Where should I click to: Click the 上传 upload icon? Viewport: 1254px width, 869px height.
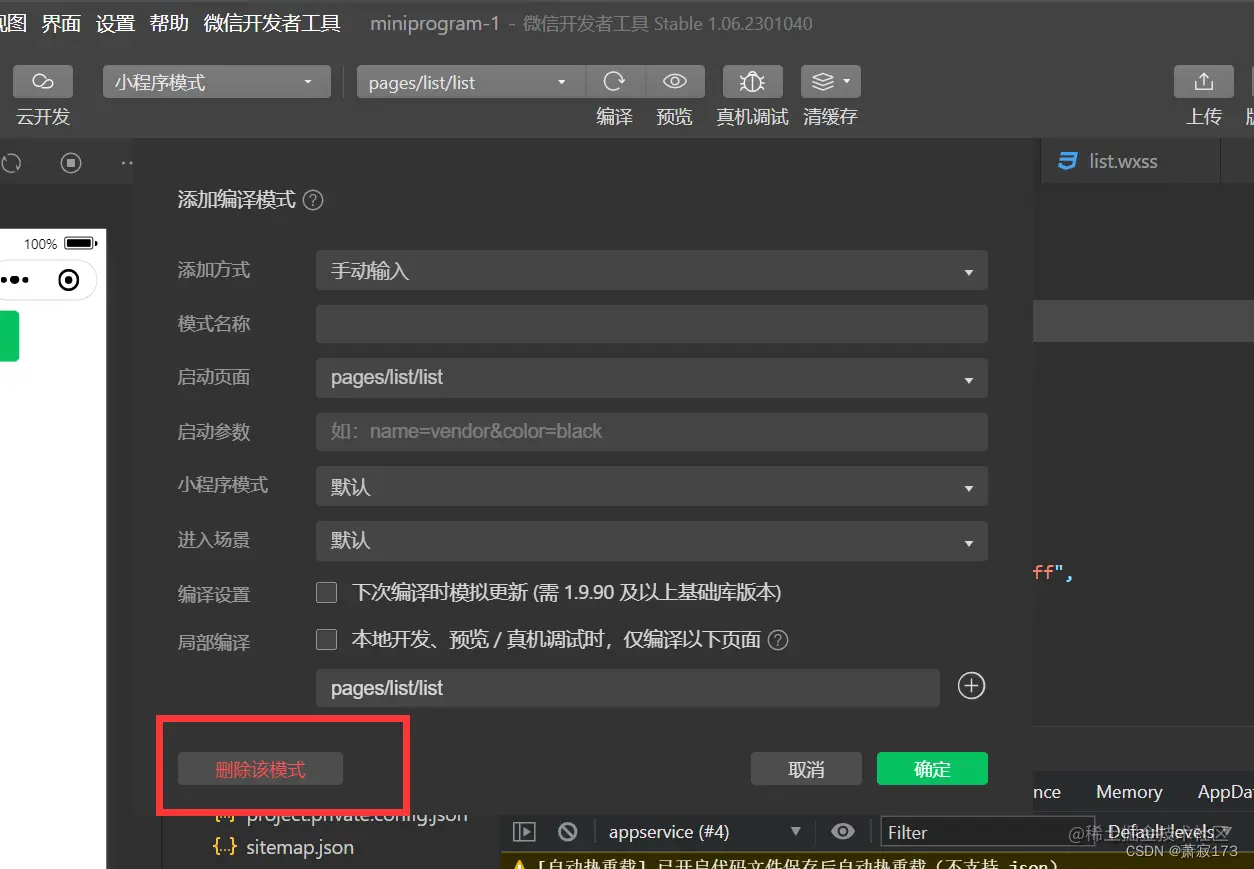coord(1204,81)
